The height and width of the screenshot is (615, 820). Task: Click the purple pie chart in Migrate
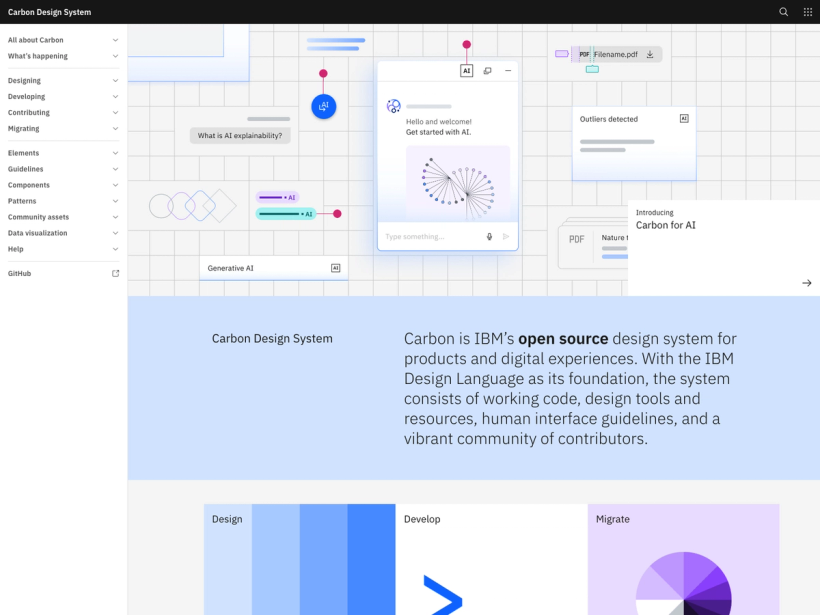684,584
